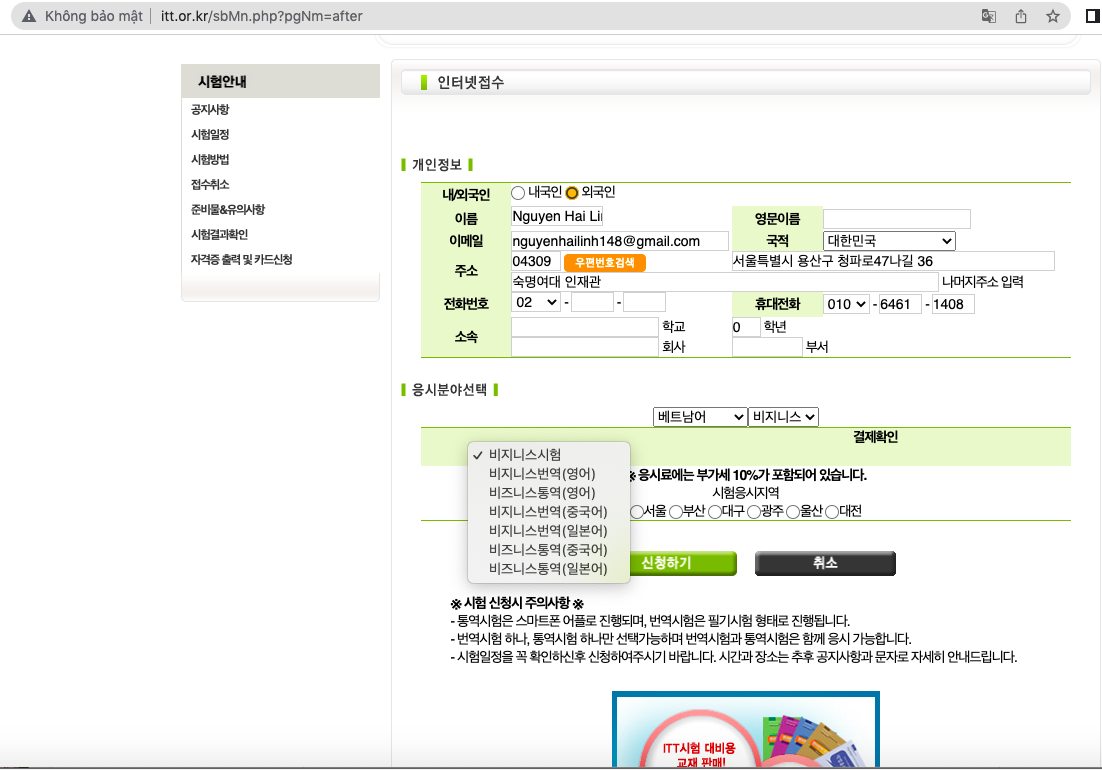The height and width of the screenshot is (770, 1102).
Task: Open the 010 mobile prefix dropdown
Action: (x=846, y=303)
